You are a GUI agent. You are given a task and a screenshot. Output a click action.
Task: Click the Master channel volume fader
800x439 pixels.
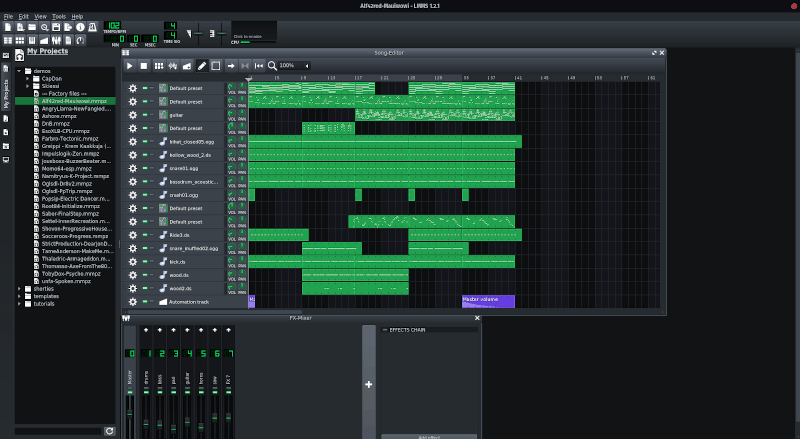[130, 413]
